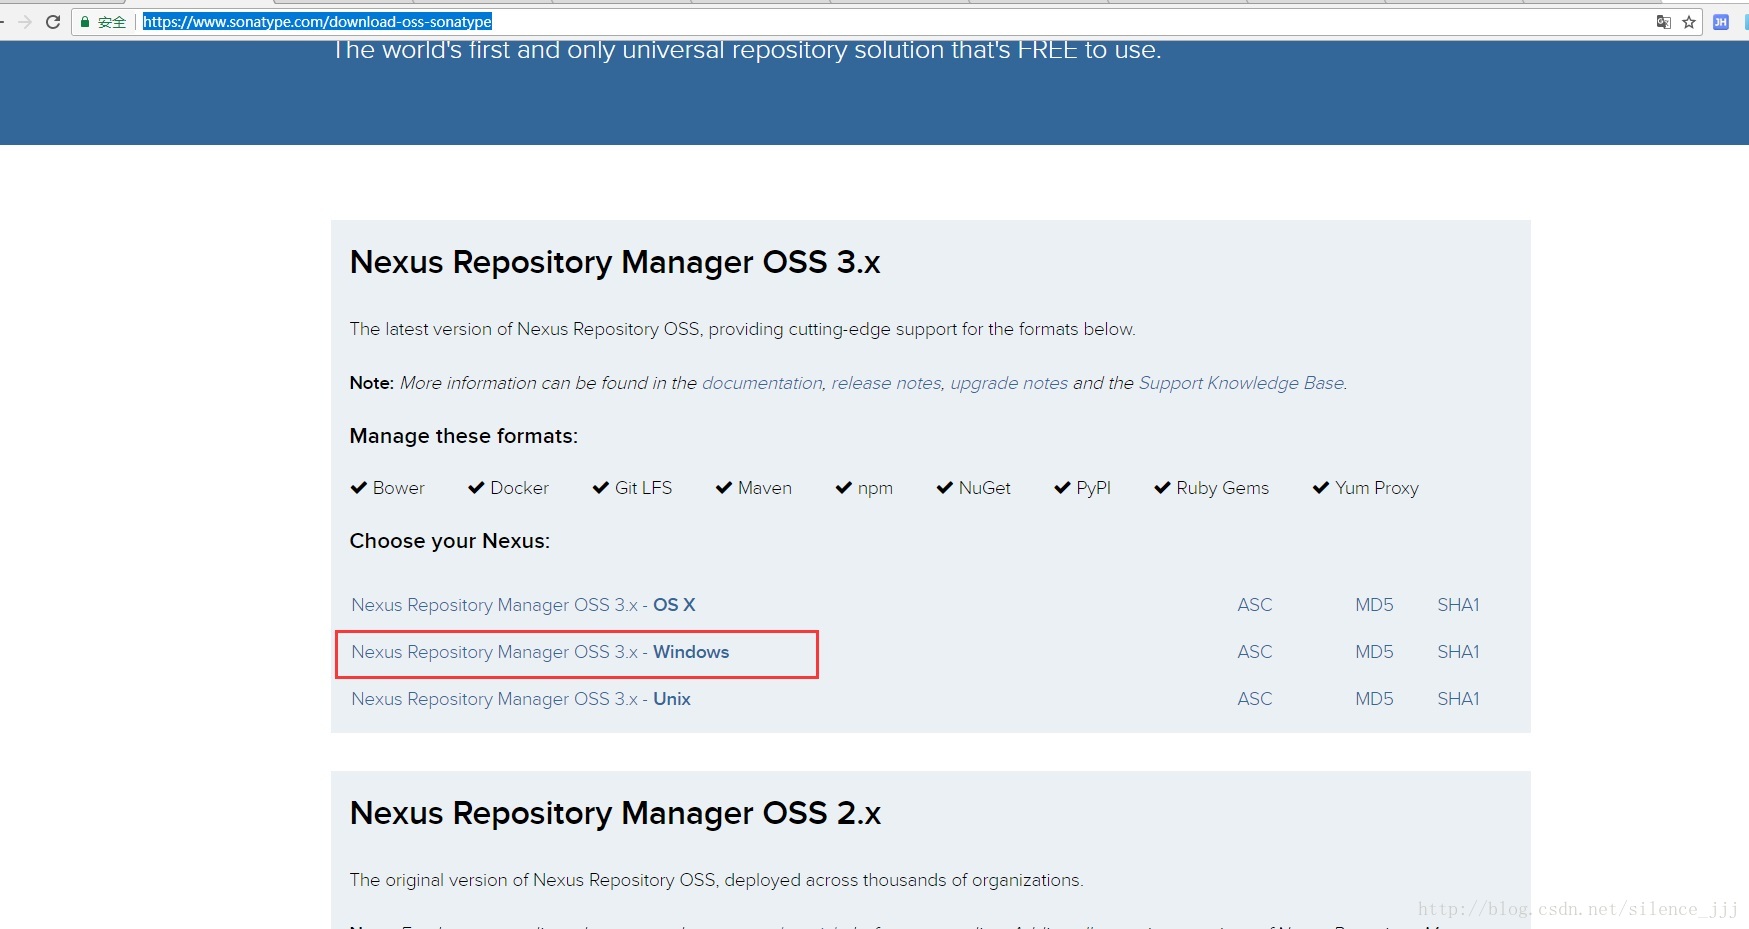
Task: Click the Yum Proxy format label
Action: [x=1377, y=488]
